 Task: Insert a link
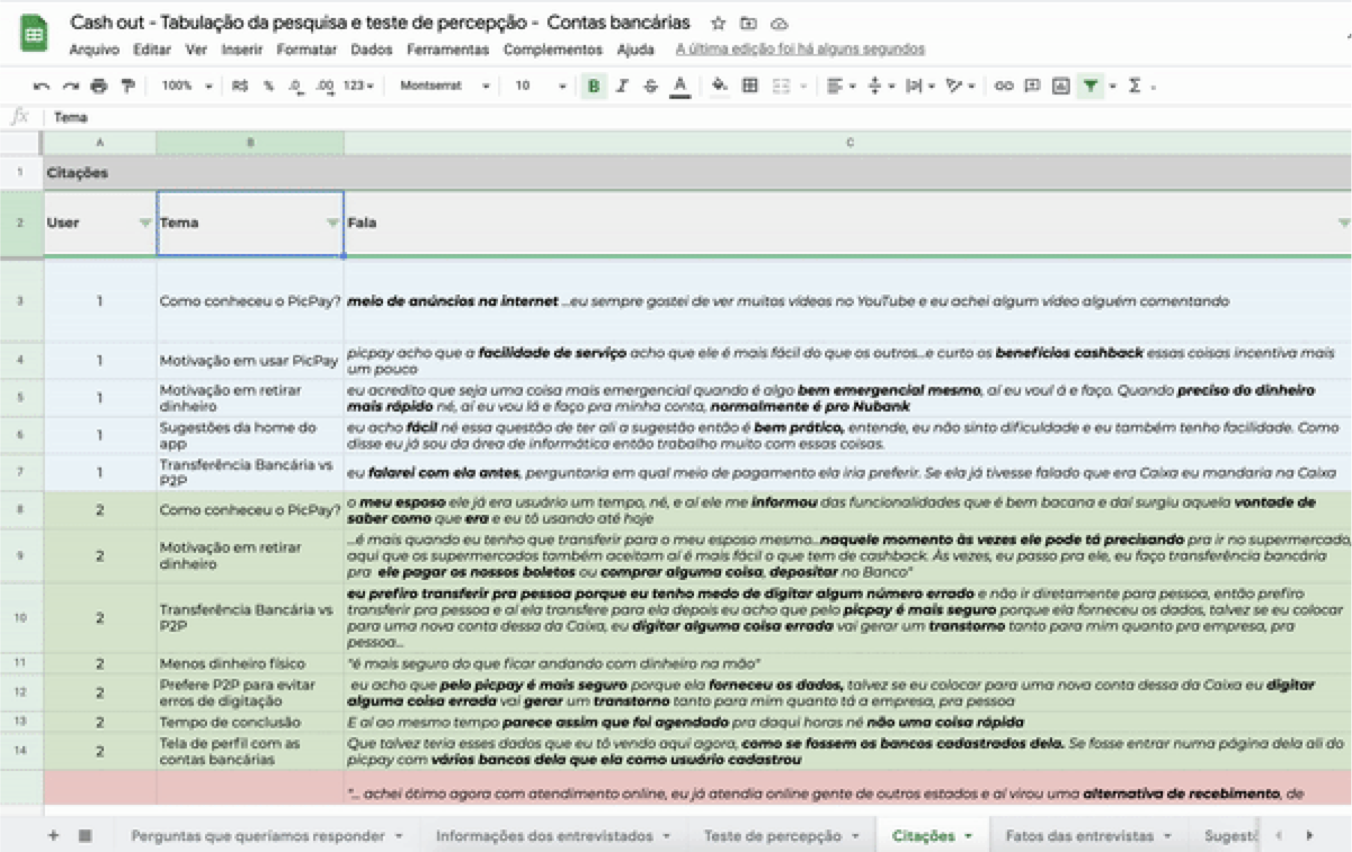click(x=1003, y=86)
